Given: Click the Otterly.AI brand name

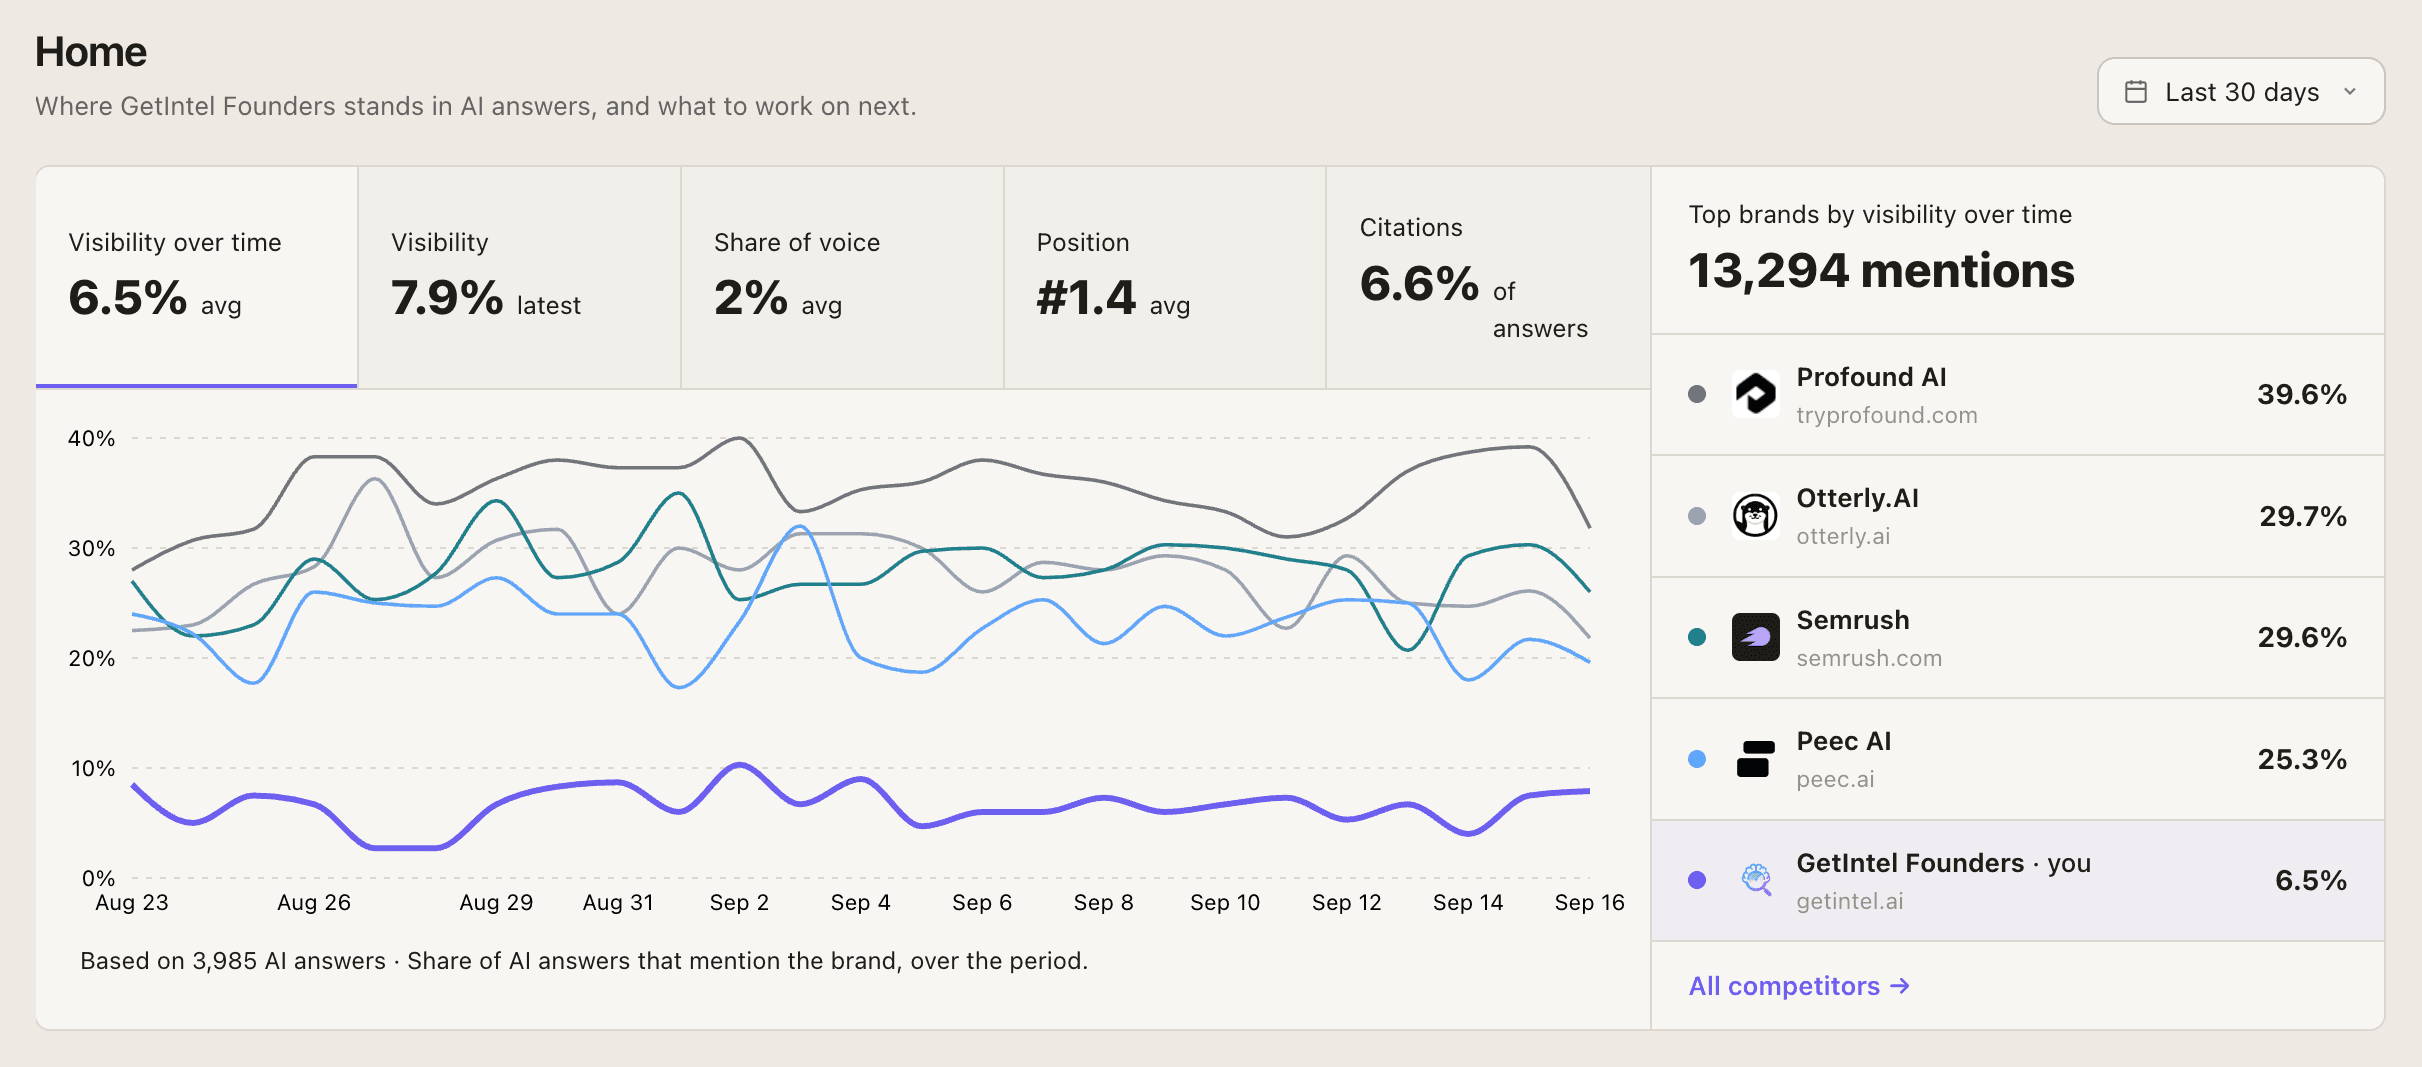Looking at the screenshot, I should coord(1857,498).
